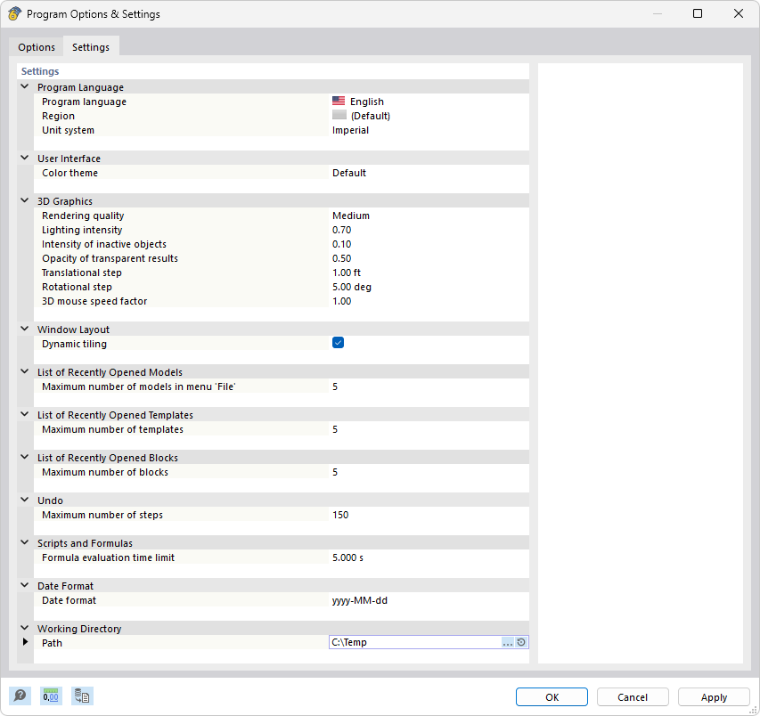Click the settings profile transfer icon
The image size is (760, 716).
point(82,696)
